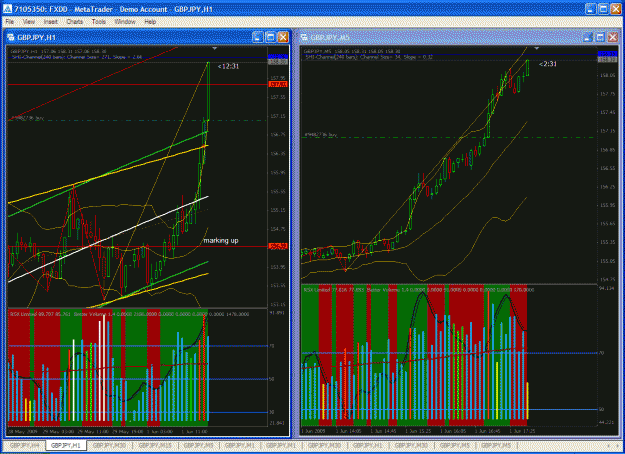This screenshot has width=625, height=454.
Task: Open the View menu
Action: tap(29, 22)
